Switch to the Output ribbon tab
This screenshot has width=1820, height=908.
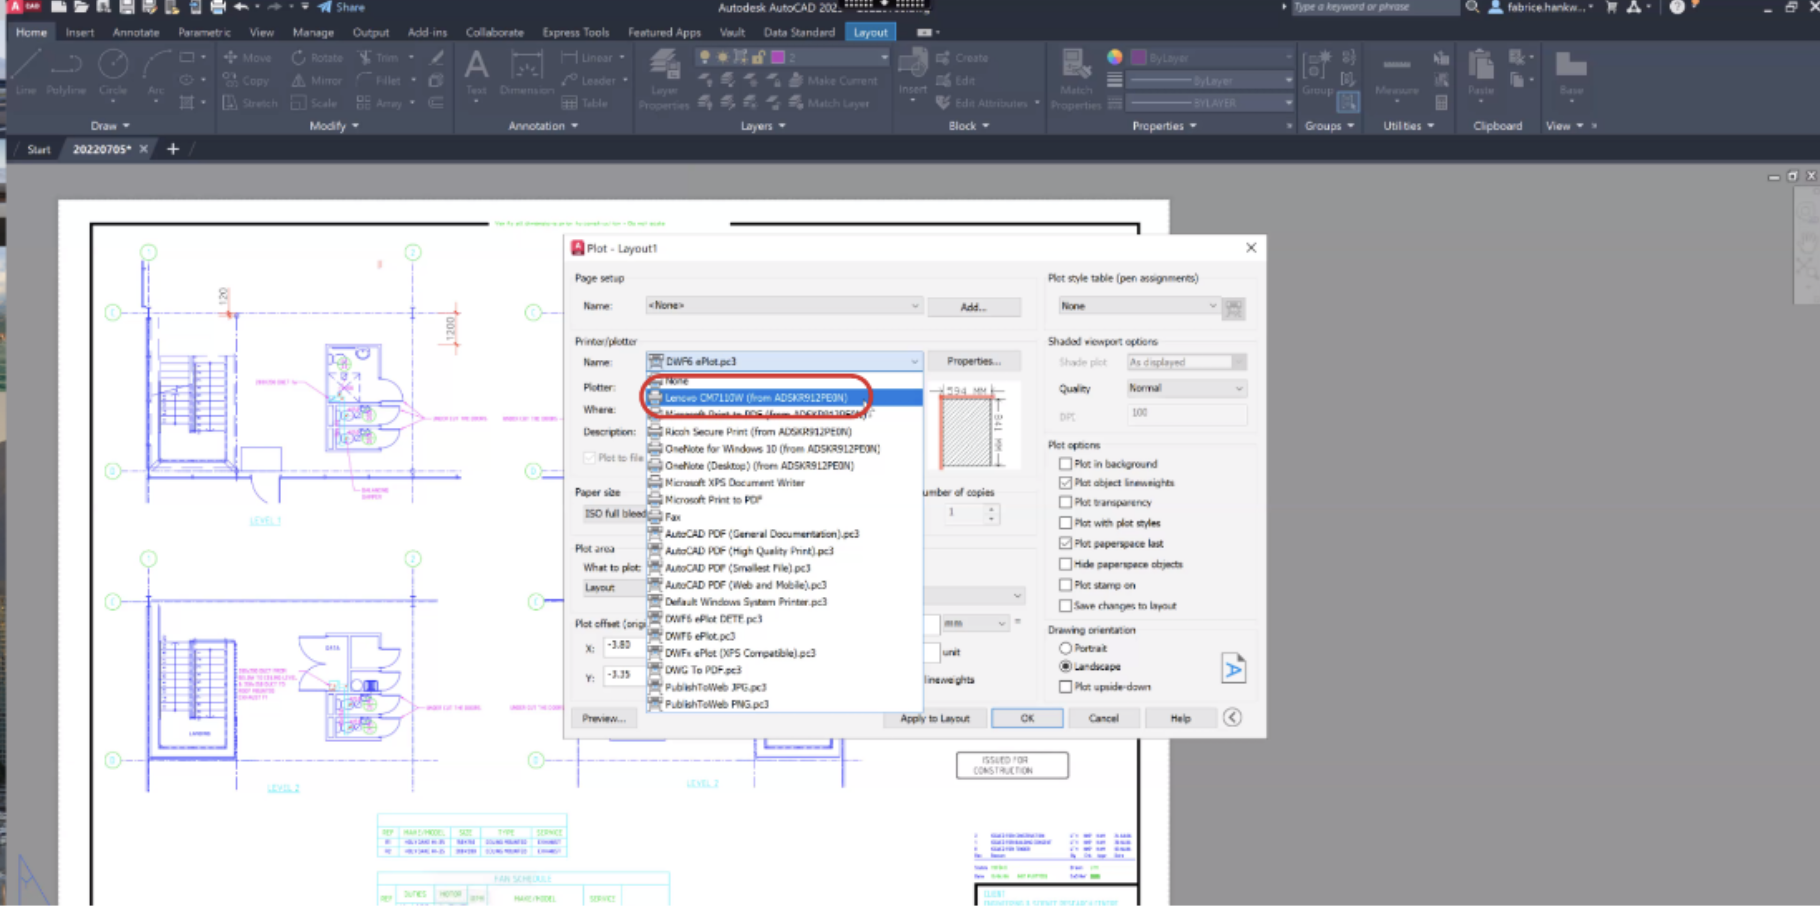coord(370,32)
